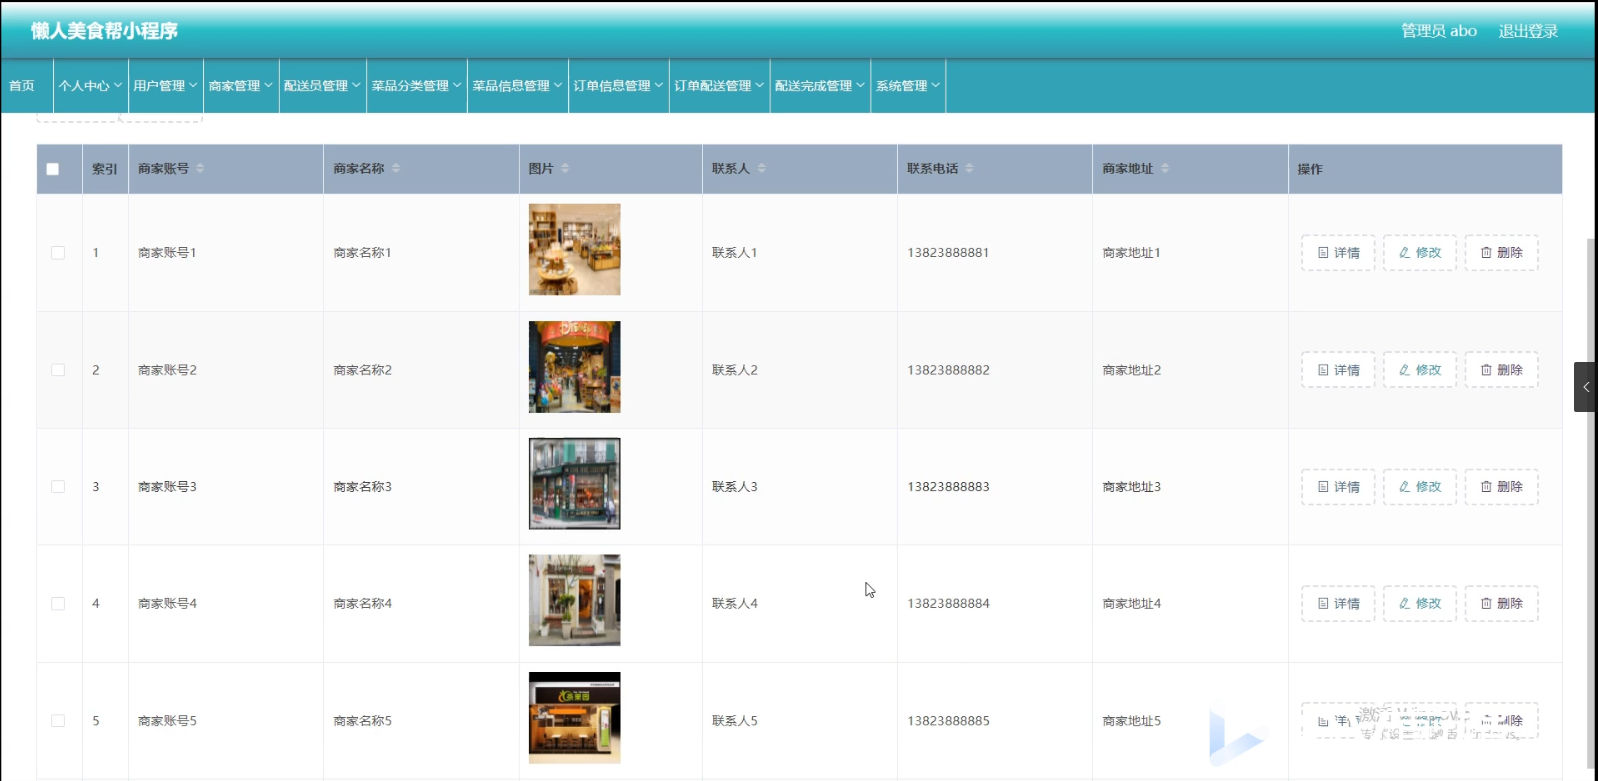Expand 系统管理 menu

(907, 86)
